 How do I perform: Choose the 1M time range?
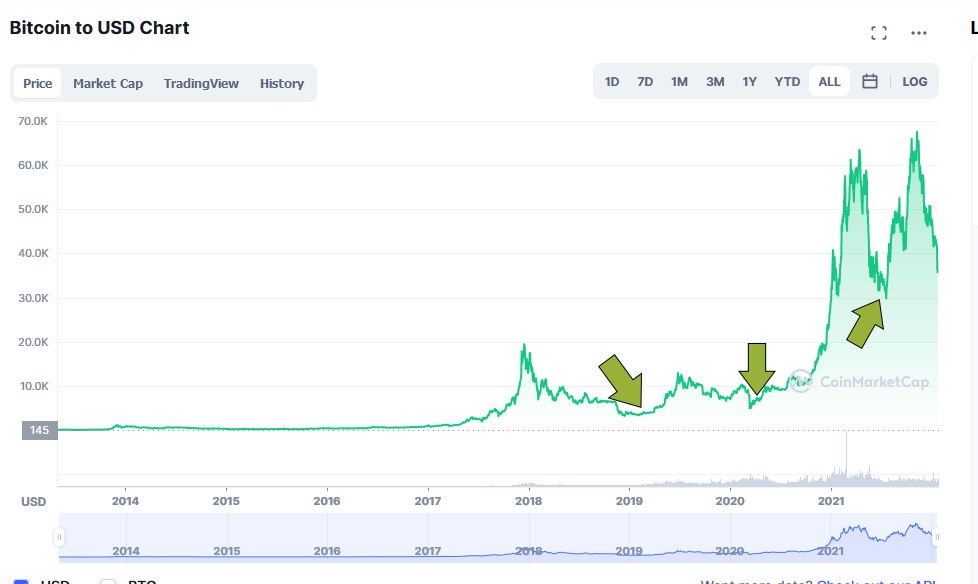[x=679, y=82]
